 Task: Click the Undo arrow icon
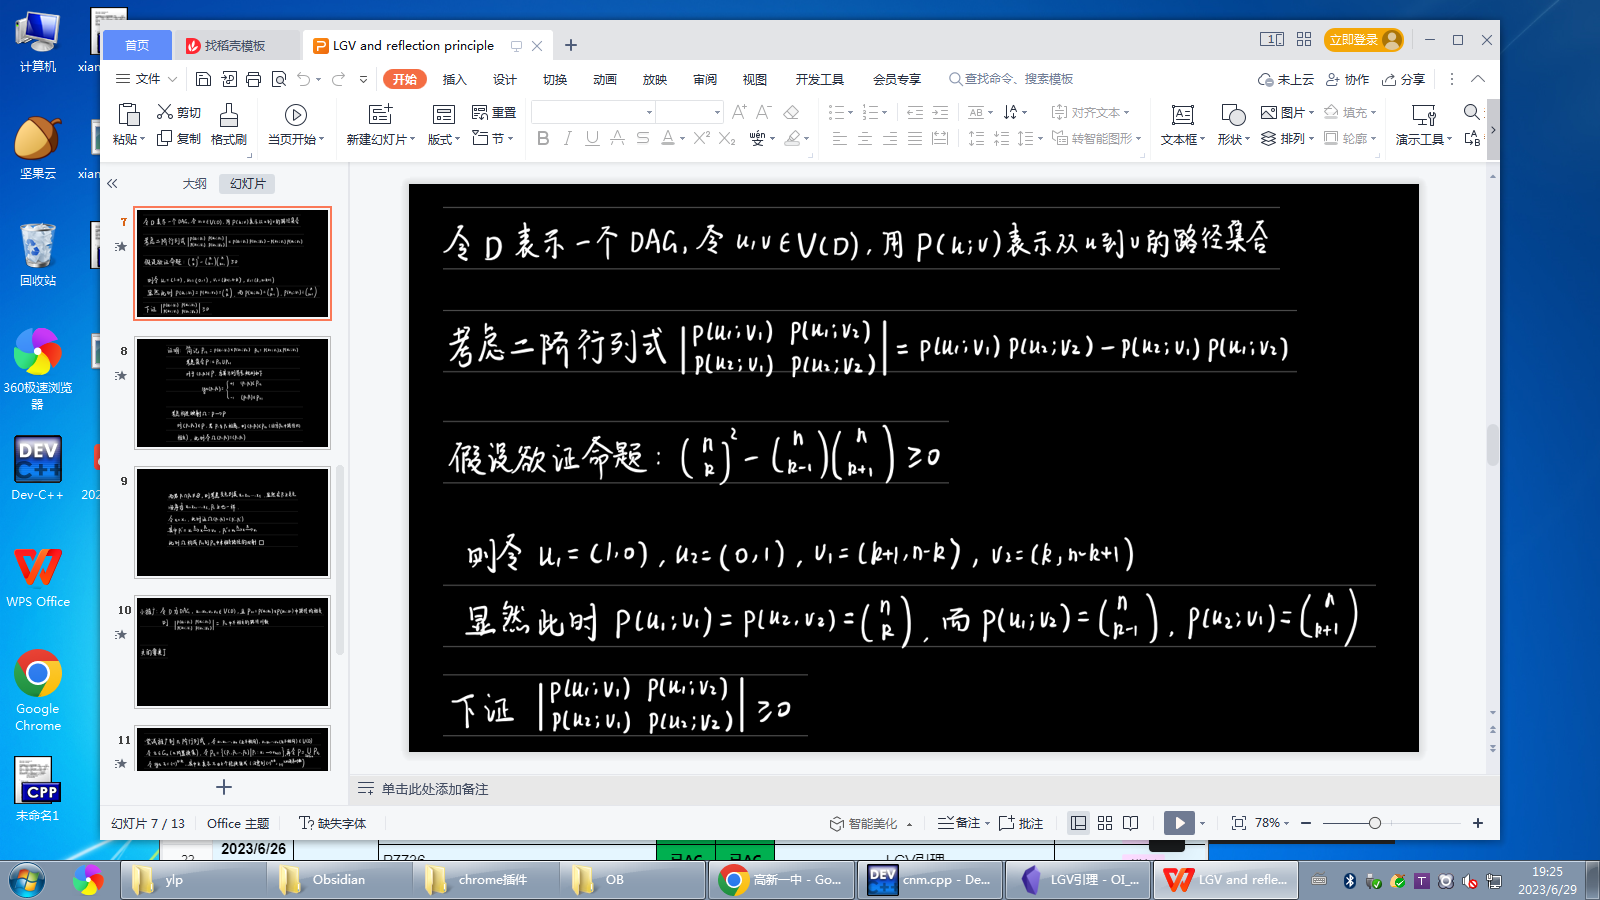[304, 79]
